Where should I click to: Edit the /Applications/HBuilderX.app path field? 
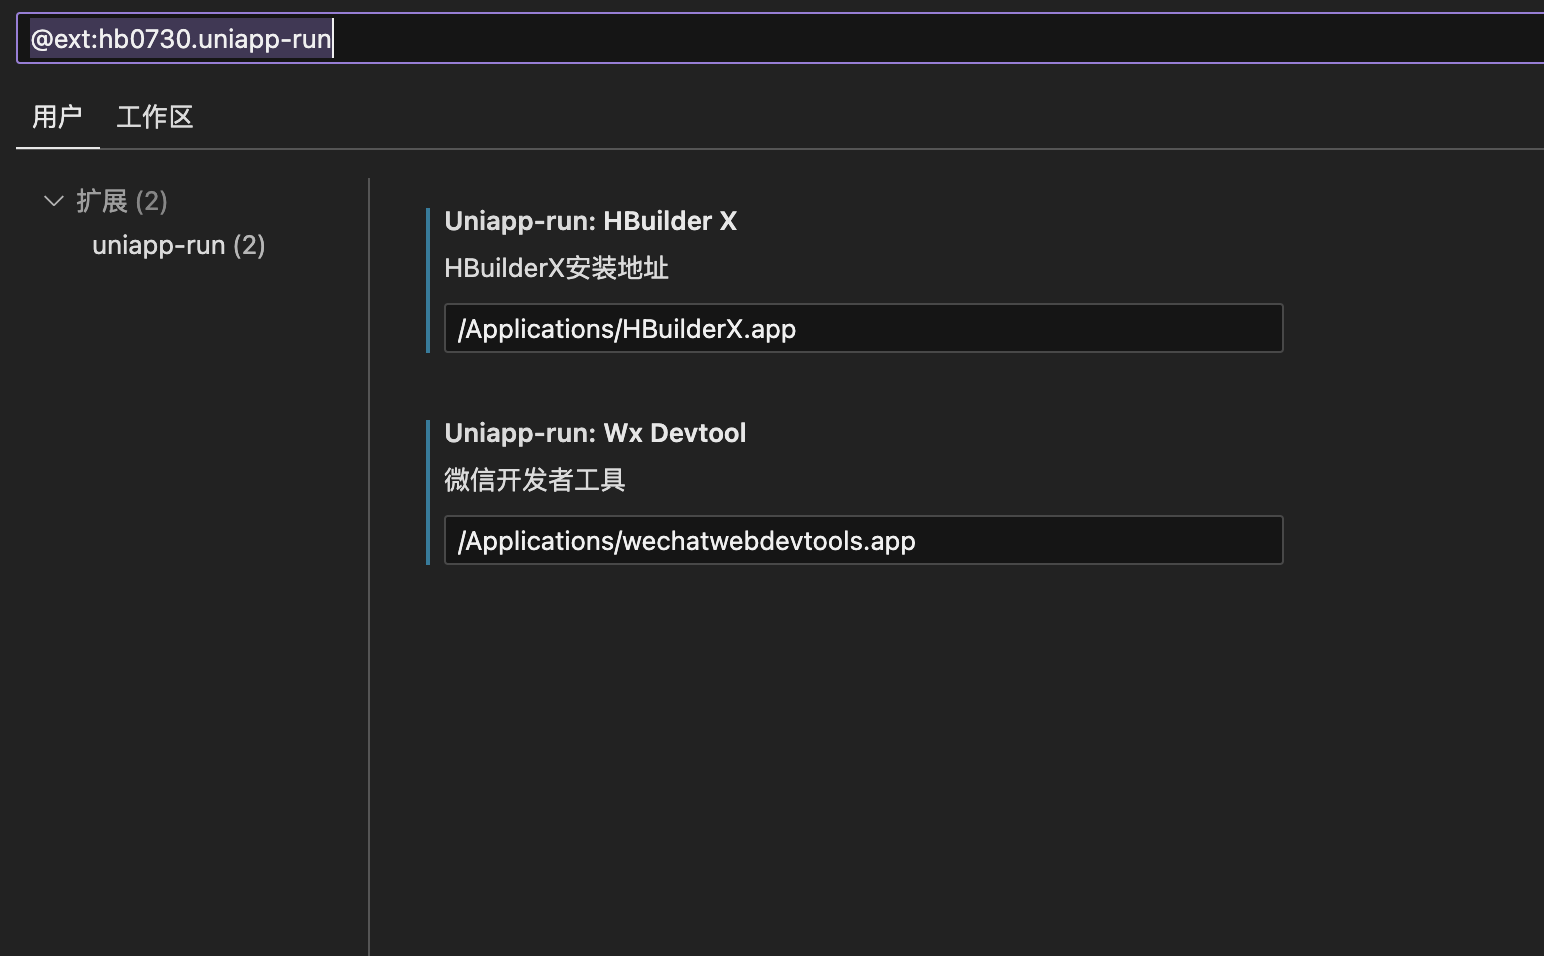(x=864, y=328)
